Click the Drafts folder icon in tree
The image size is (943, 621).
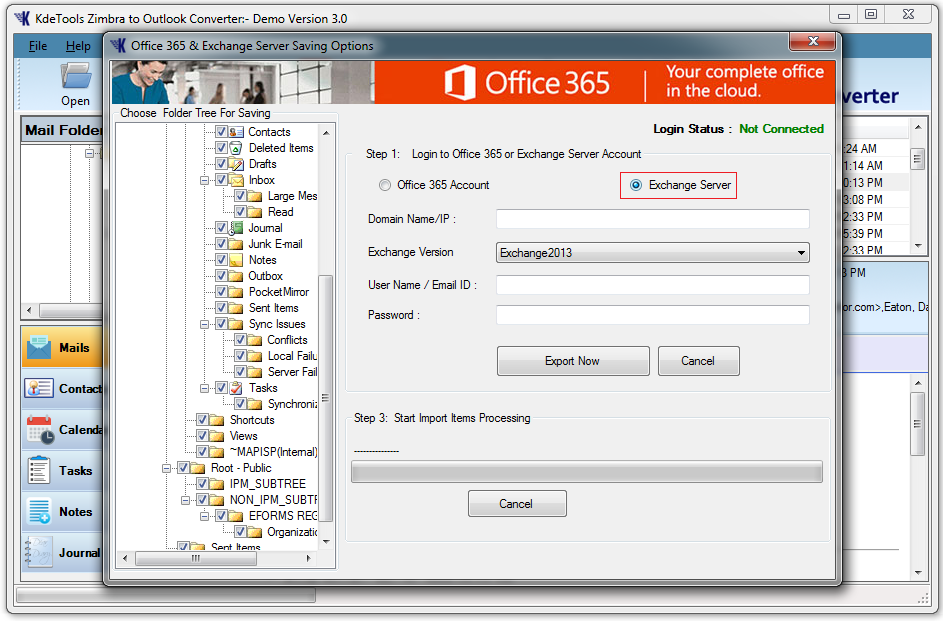coord(237,164)
